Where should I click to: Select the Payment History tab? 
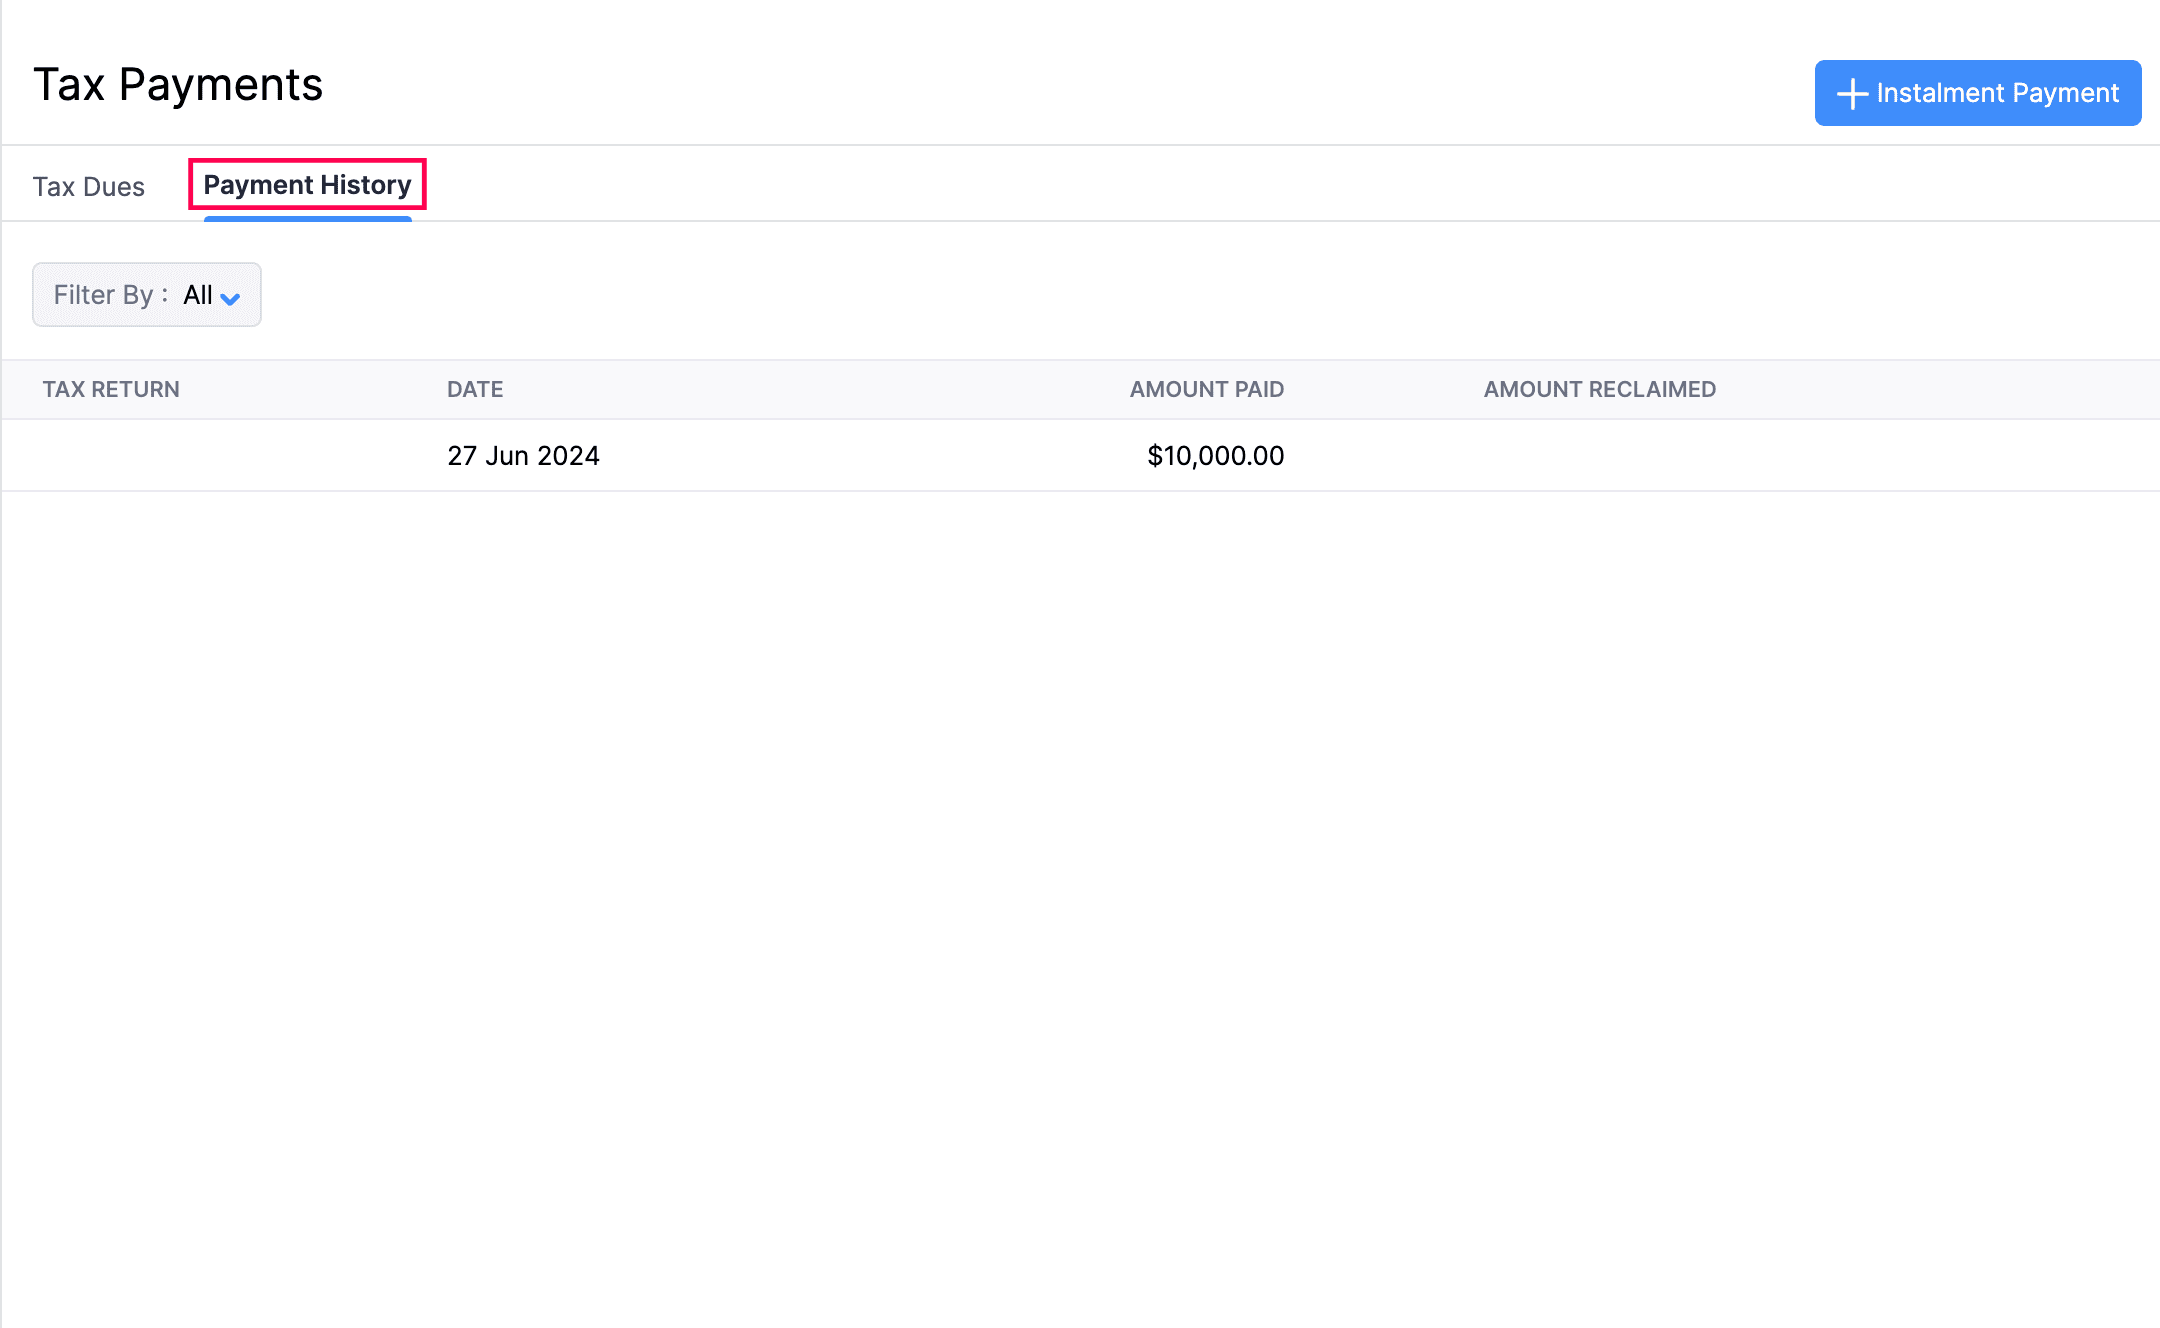pos(306,184)
